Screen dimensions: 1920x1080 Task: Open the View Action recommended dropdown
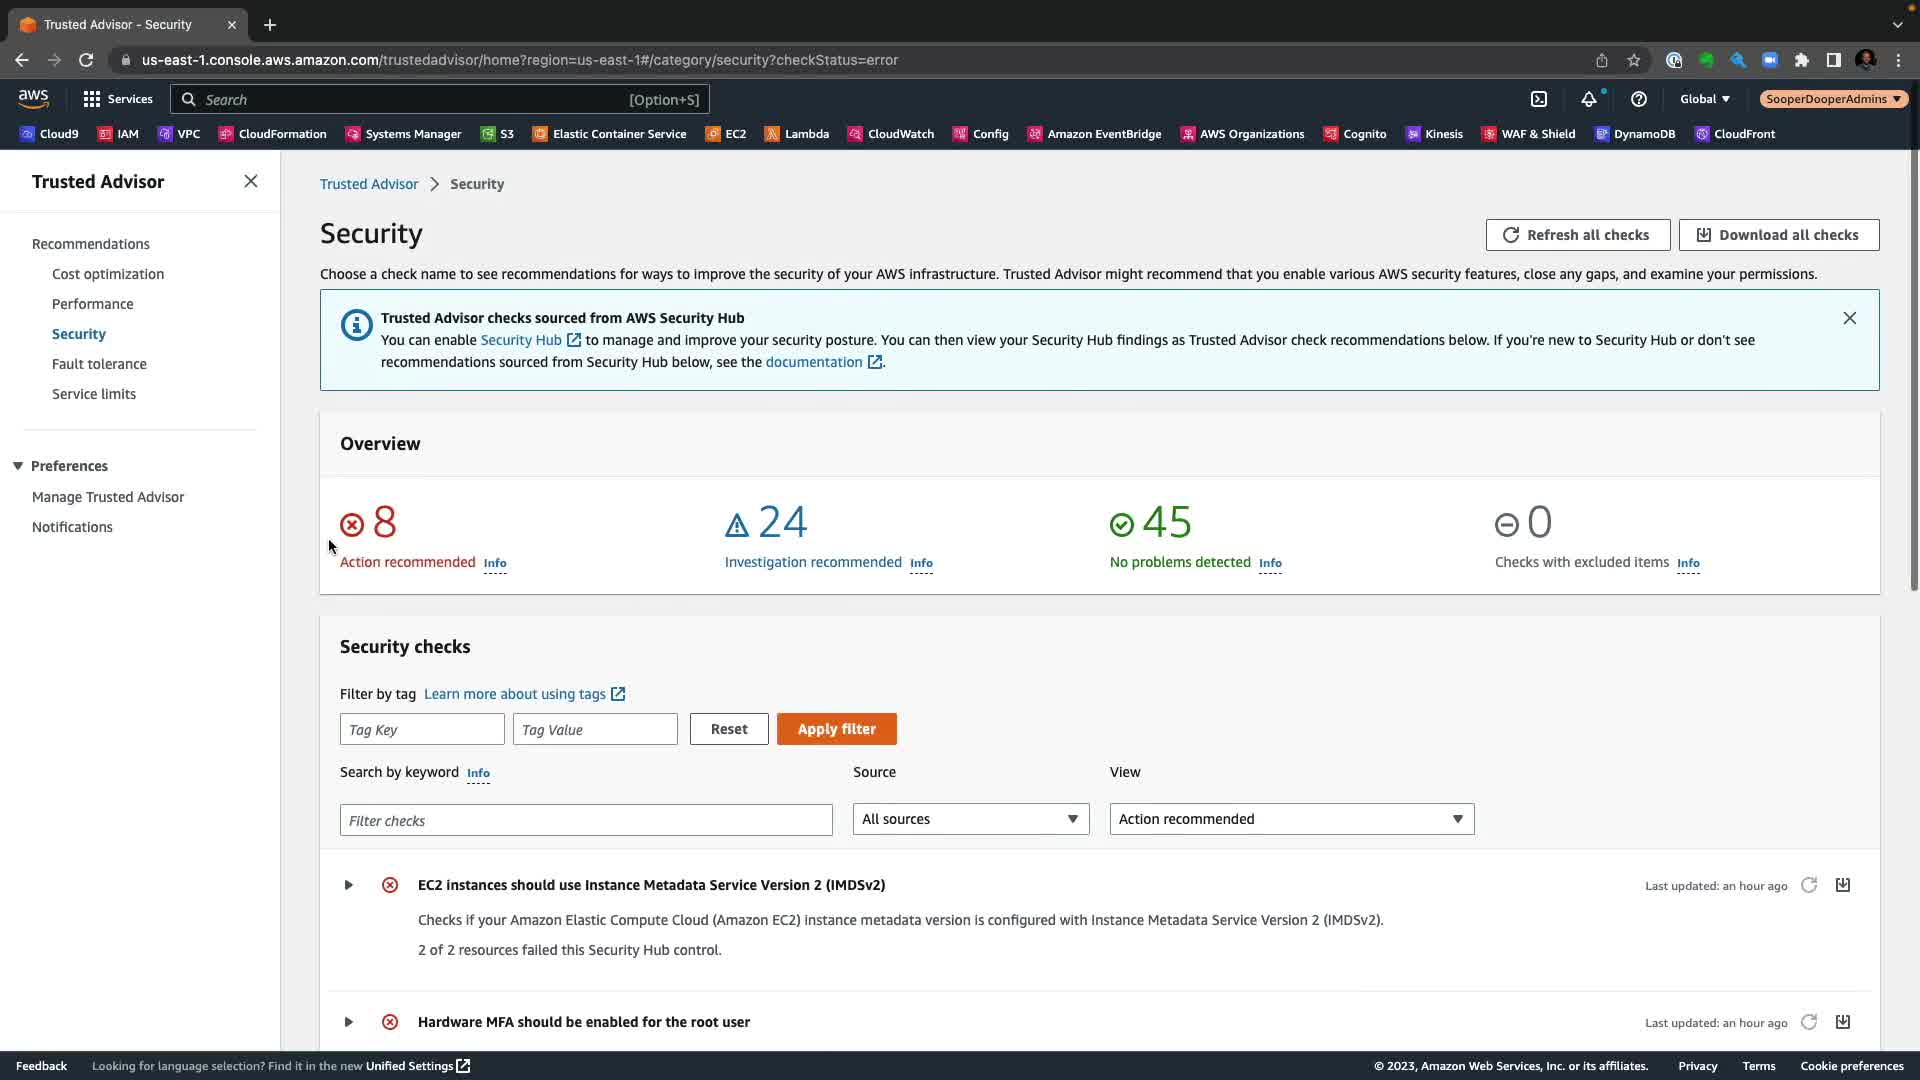coord(1291,819)
